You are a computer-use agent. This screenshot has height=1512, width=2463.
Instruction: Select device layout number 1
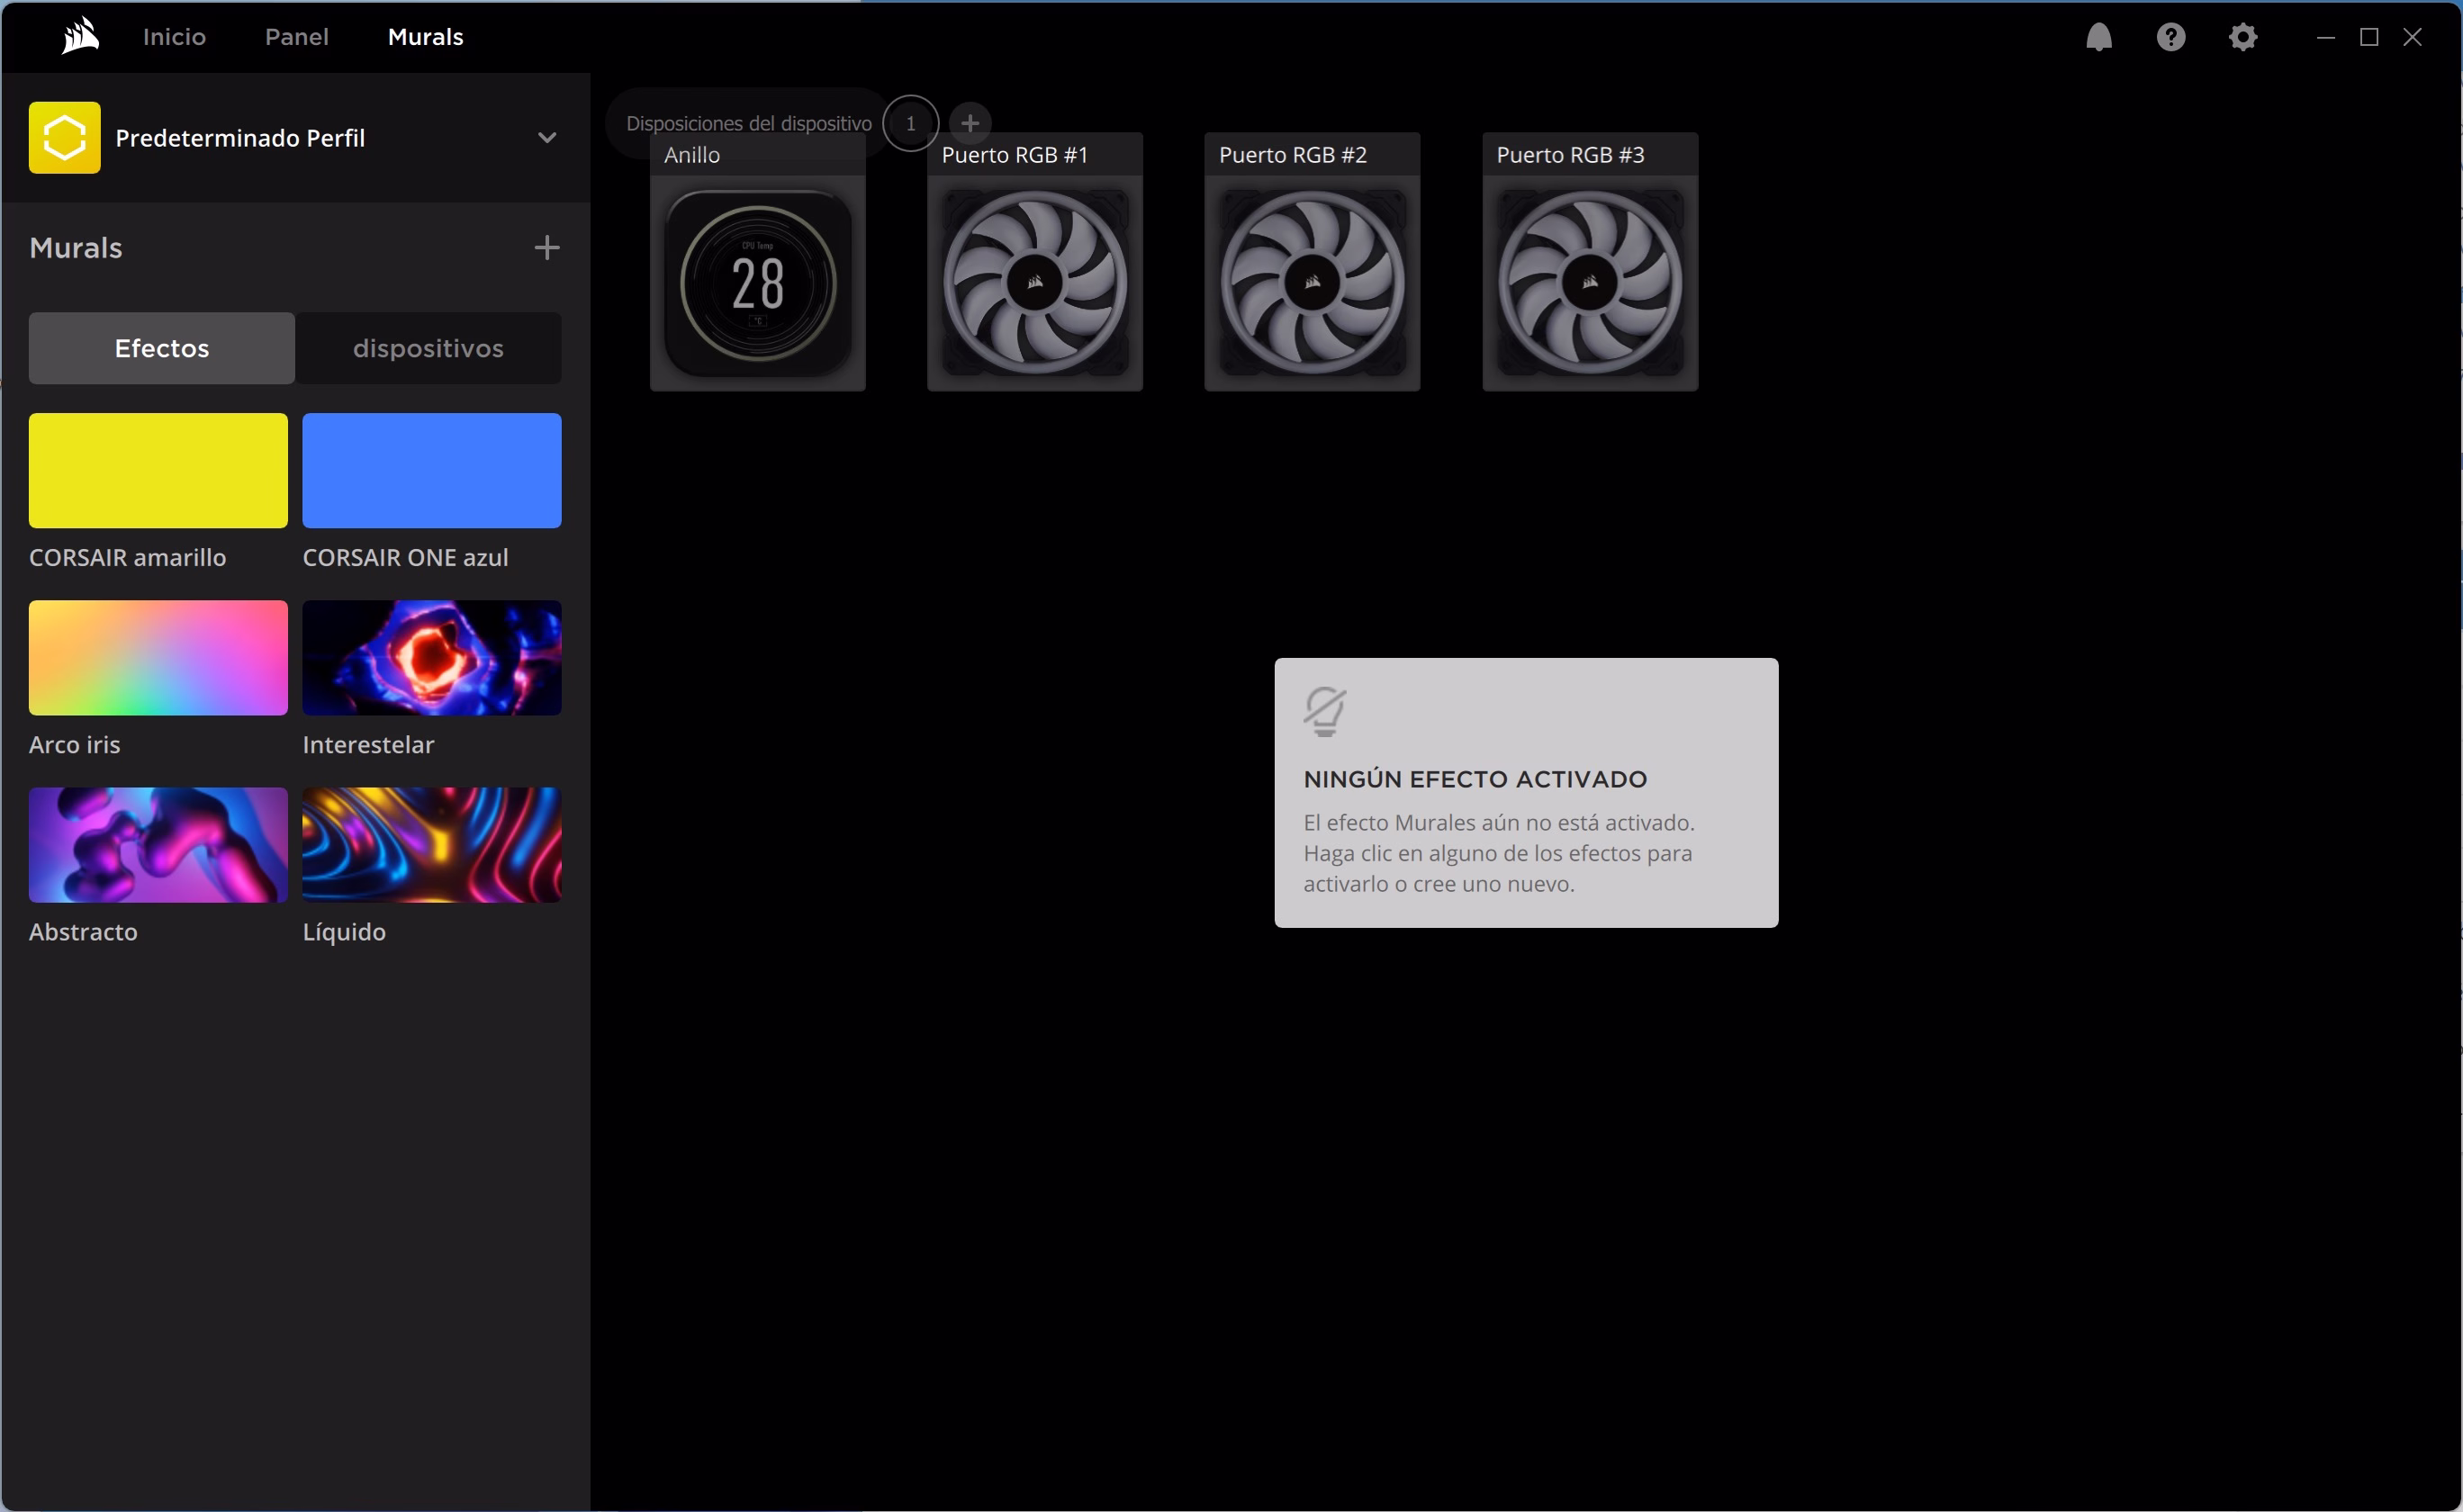click(x=910, y=123)
